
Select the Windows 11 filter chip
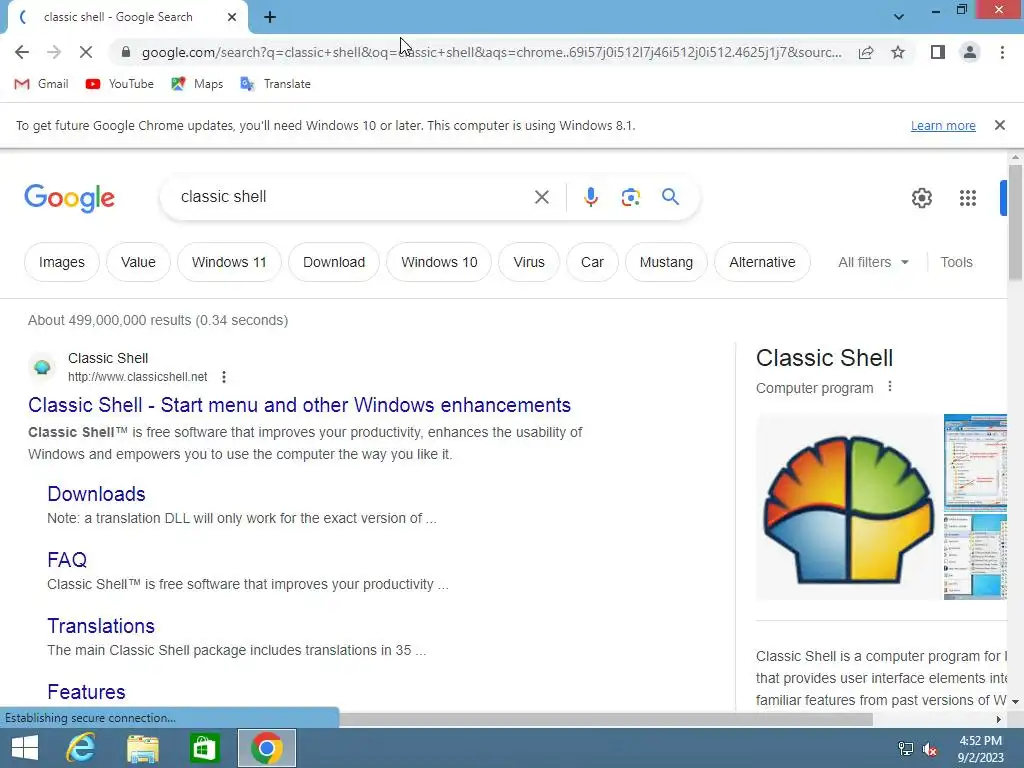pos(229,262)
